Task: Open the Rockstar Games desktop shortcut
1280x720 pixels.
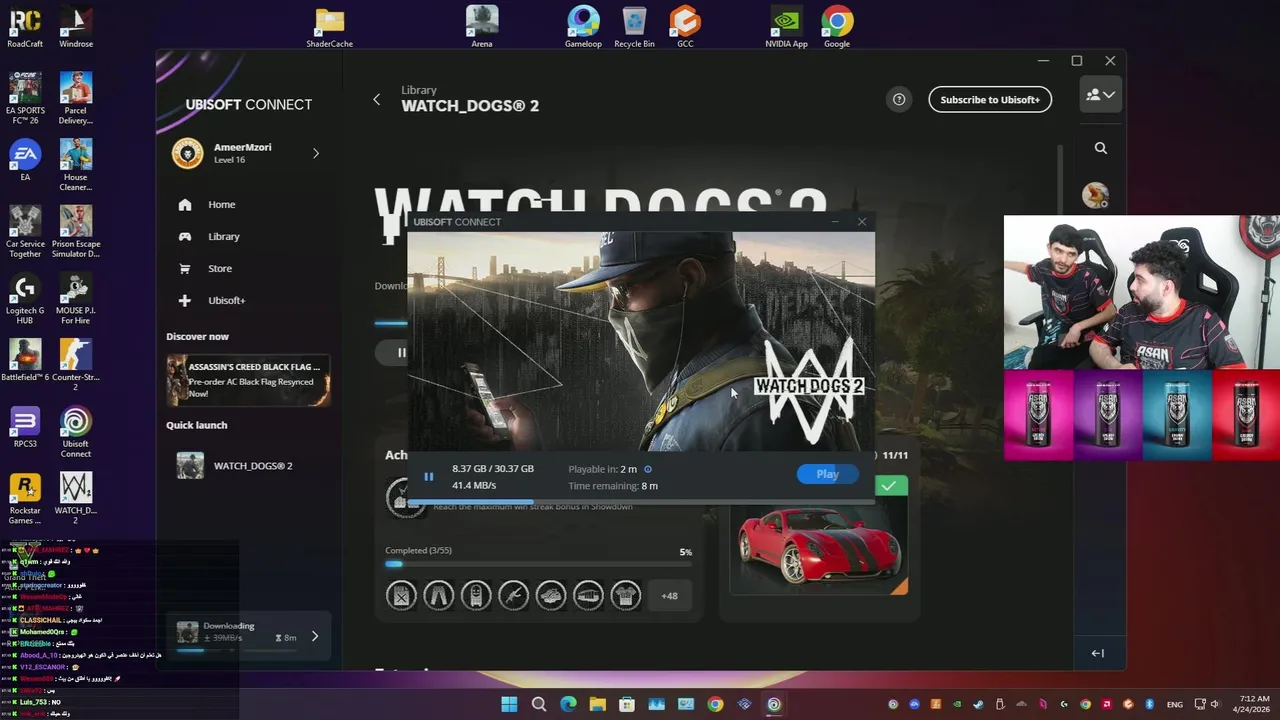Action: [25, 498]
